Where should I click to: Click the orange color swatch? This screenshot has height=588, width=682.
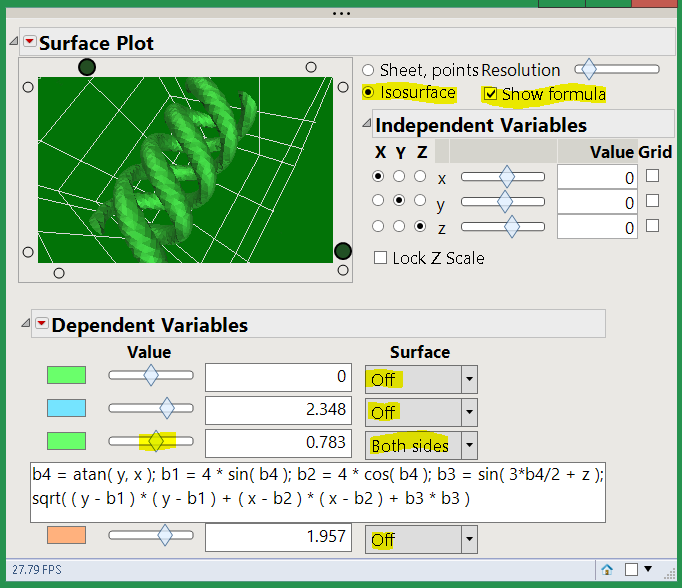[67, 535]
